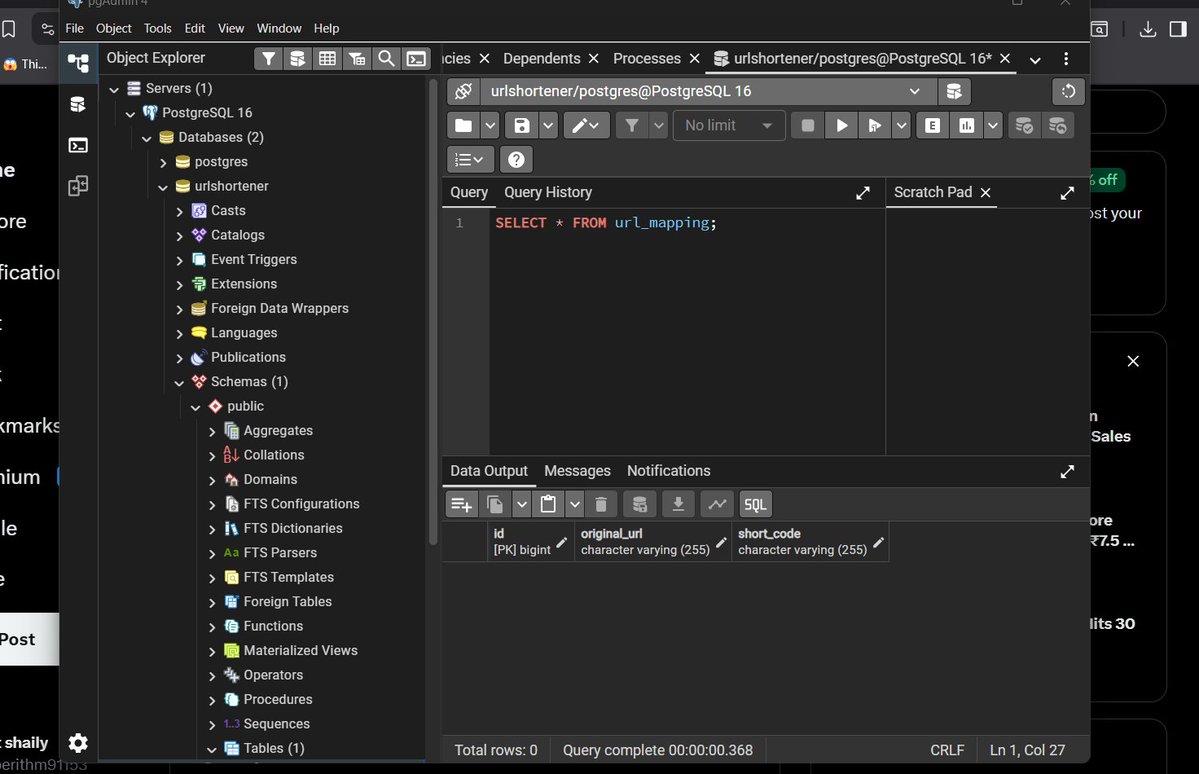Image resolution: width=1199 pixels, height=774 pixels.
Task: Open settings gear in left sidebar
Action: click(x=78, y=742)
